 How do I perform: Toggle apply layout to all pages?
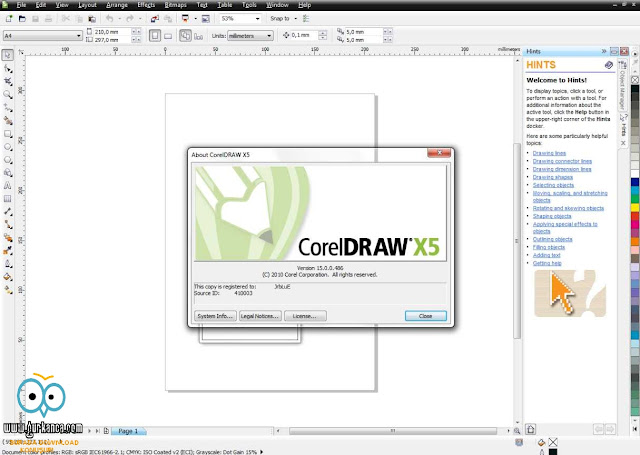(185, 36)
